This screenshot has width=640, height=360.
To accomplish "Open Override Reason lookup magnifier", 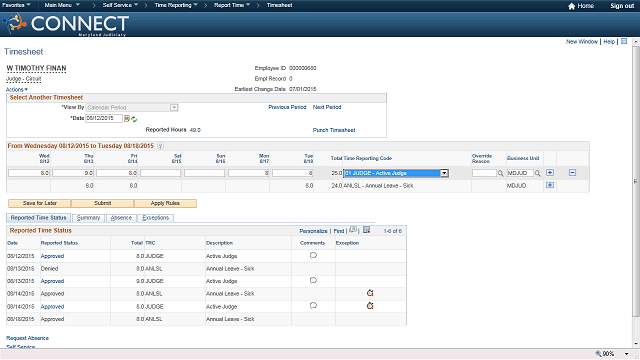I will coord(500,173).
